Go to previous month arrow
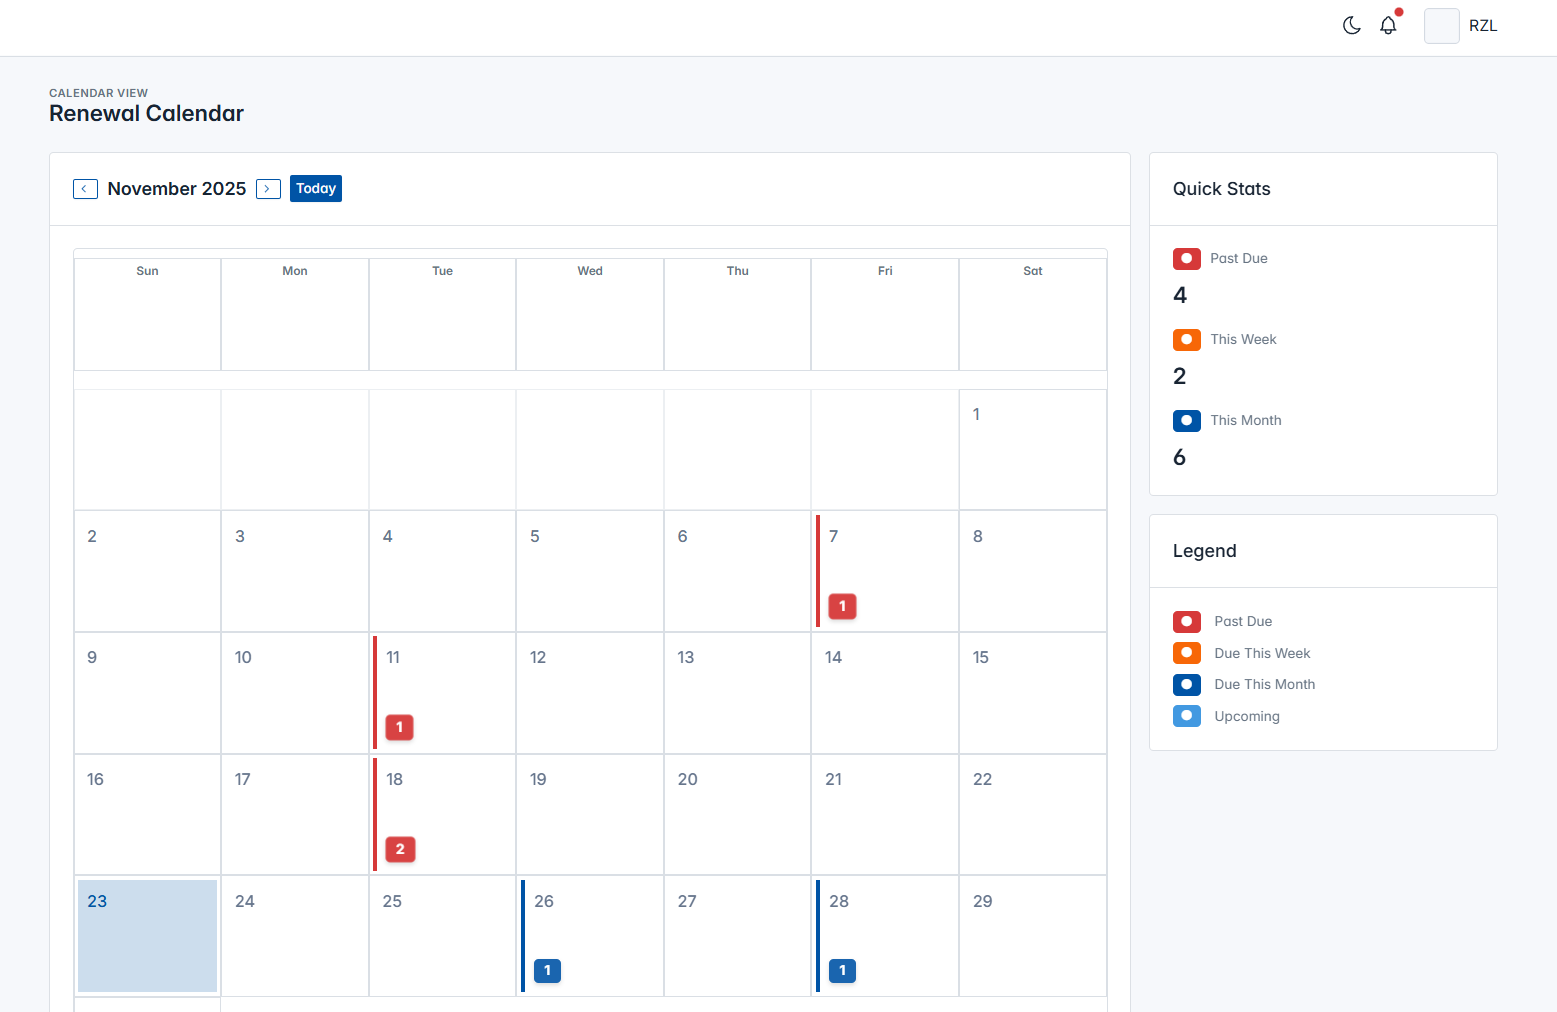Screen dimensions: 1557x1012 tap(85, 189)
